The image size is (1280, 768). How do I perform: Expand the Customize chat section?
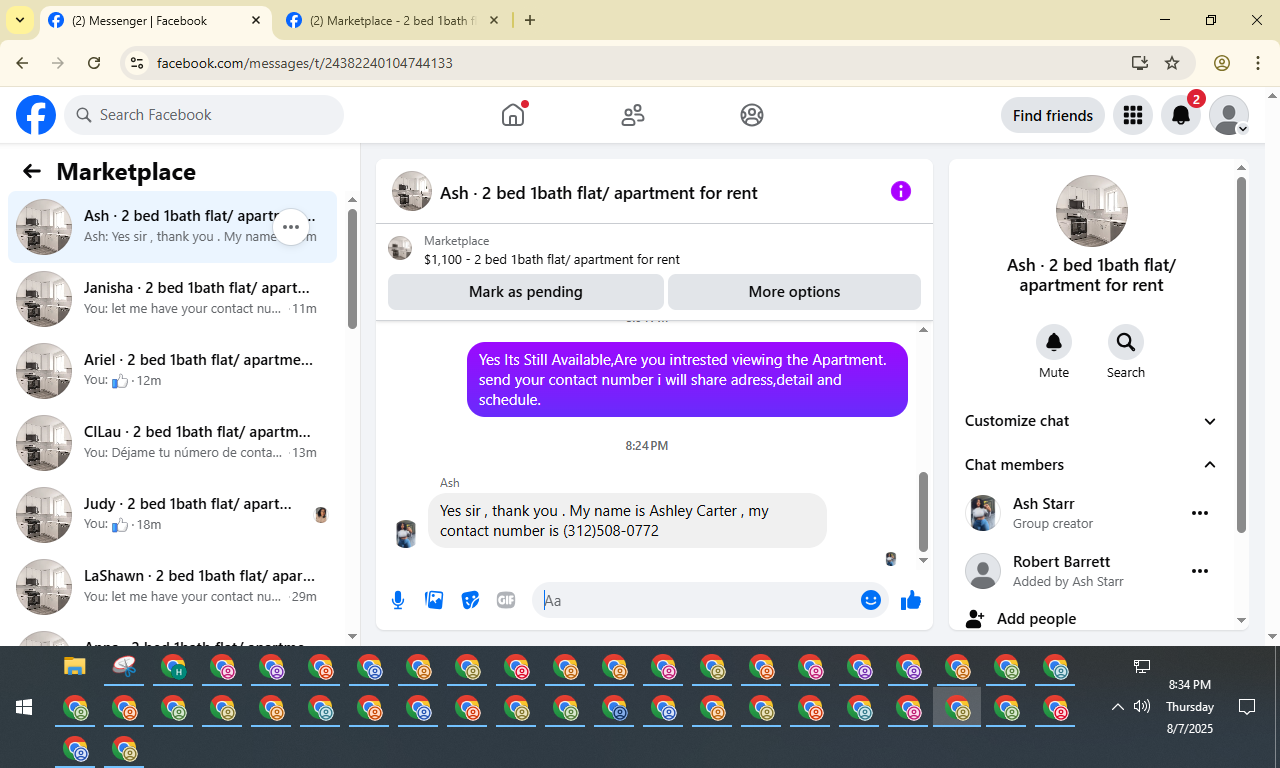[x=1091, y=421]
